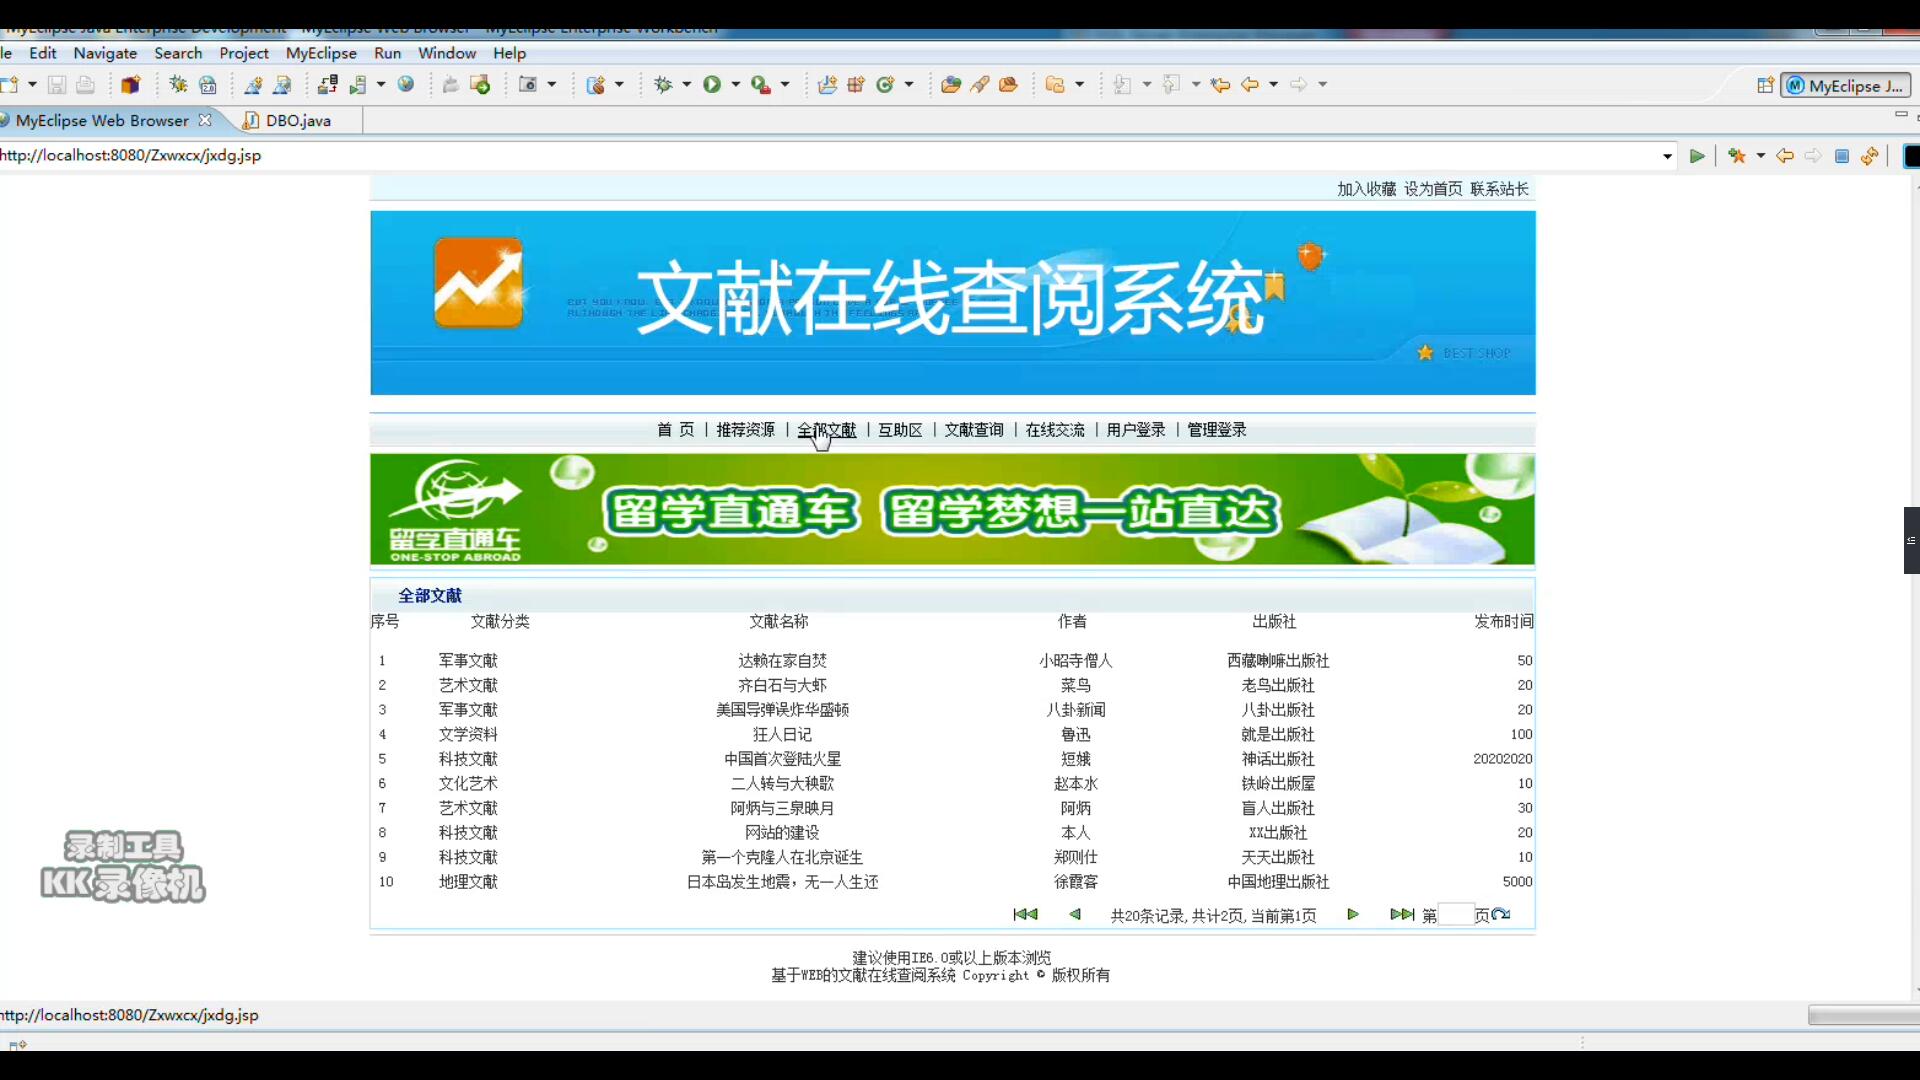The image size is (1920, 1080).
Task: Click the Last Edit Location arrow icon
Action: (1220, 85)
